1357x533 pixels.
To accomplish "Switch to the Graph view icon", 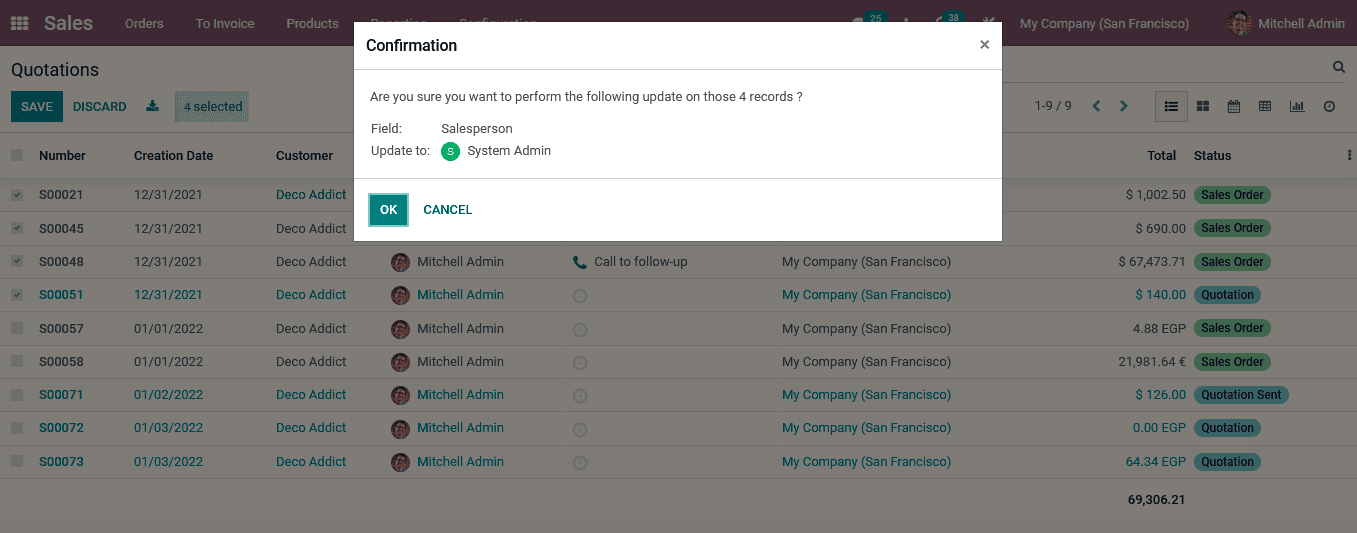I will (x=1297, y=106).
